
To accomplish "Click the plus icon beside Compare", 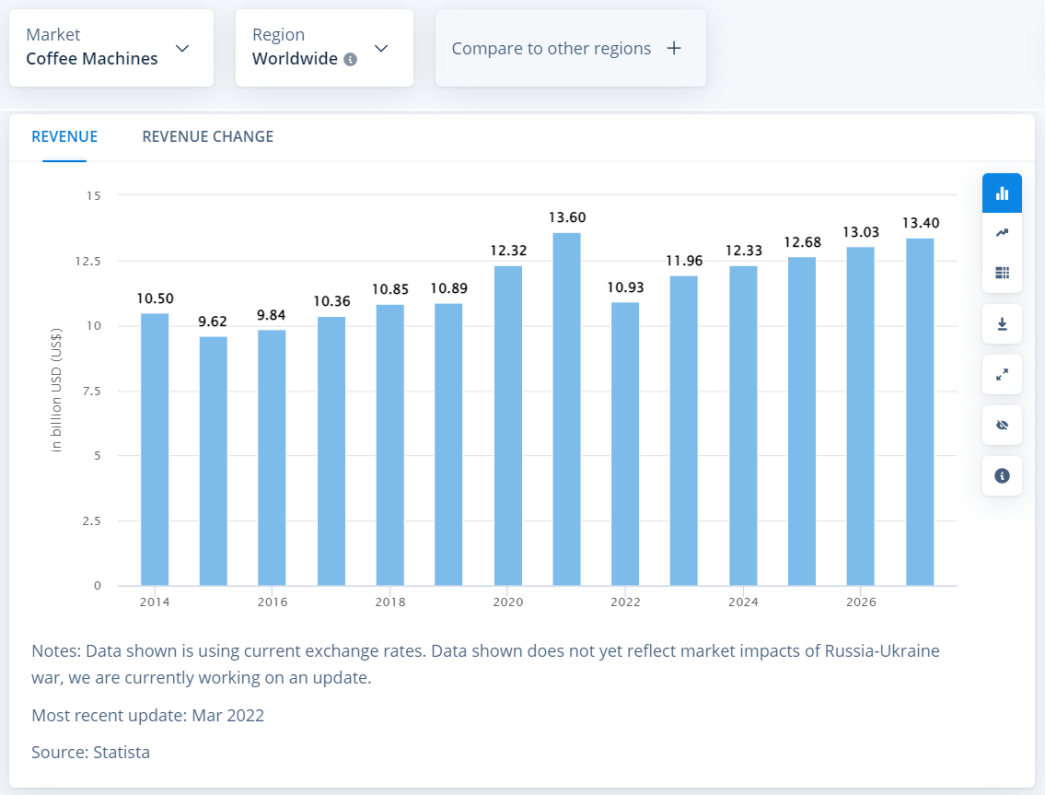I will coord(674,48).
